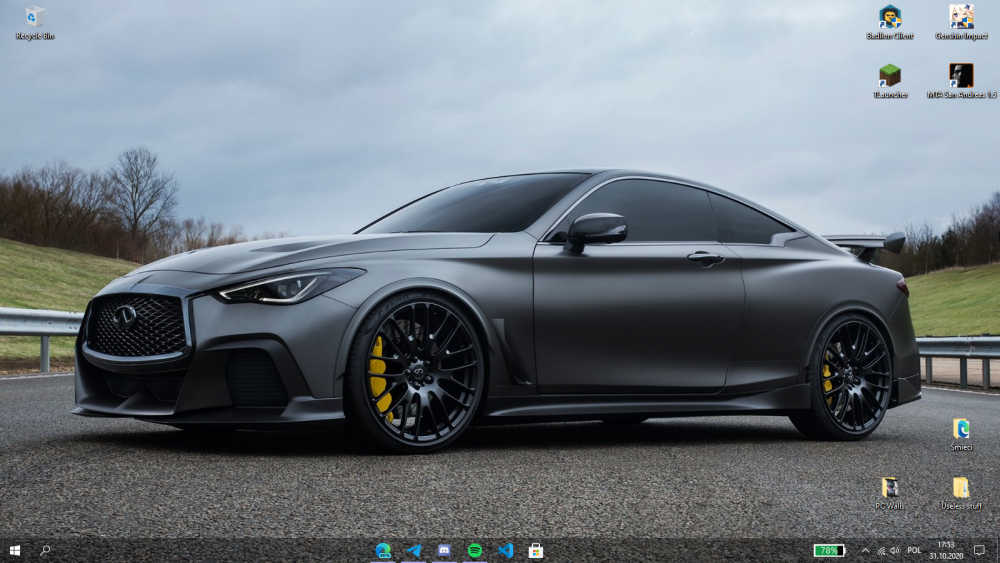Launch Visual Studio Code from taskbar
This screenshot has height=563, width=1000.
505,550
